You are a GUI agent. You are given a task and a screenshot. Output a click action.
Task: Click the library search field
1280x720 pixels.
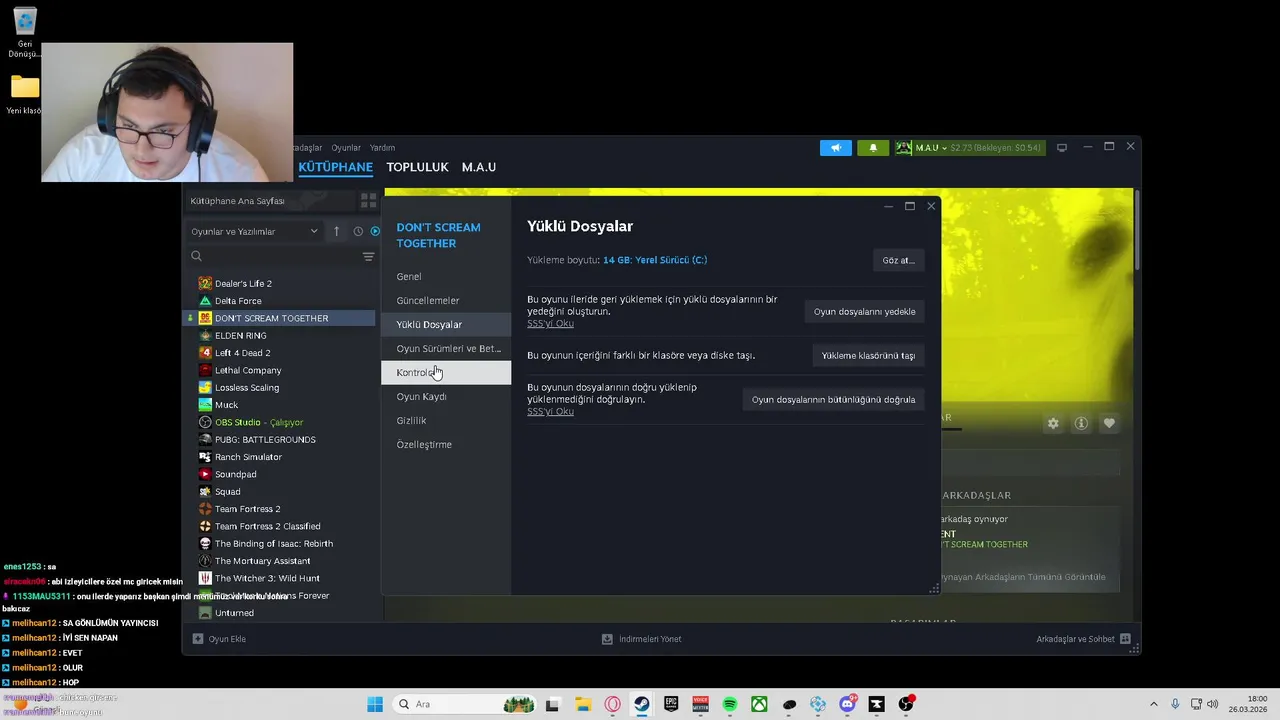tap(273, 257)
